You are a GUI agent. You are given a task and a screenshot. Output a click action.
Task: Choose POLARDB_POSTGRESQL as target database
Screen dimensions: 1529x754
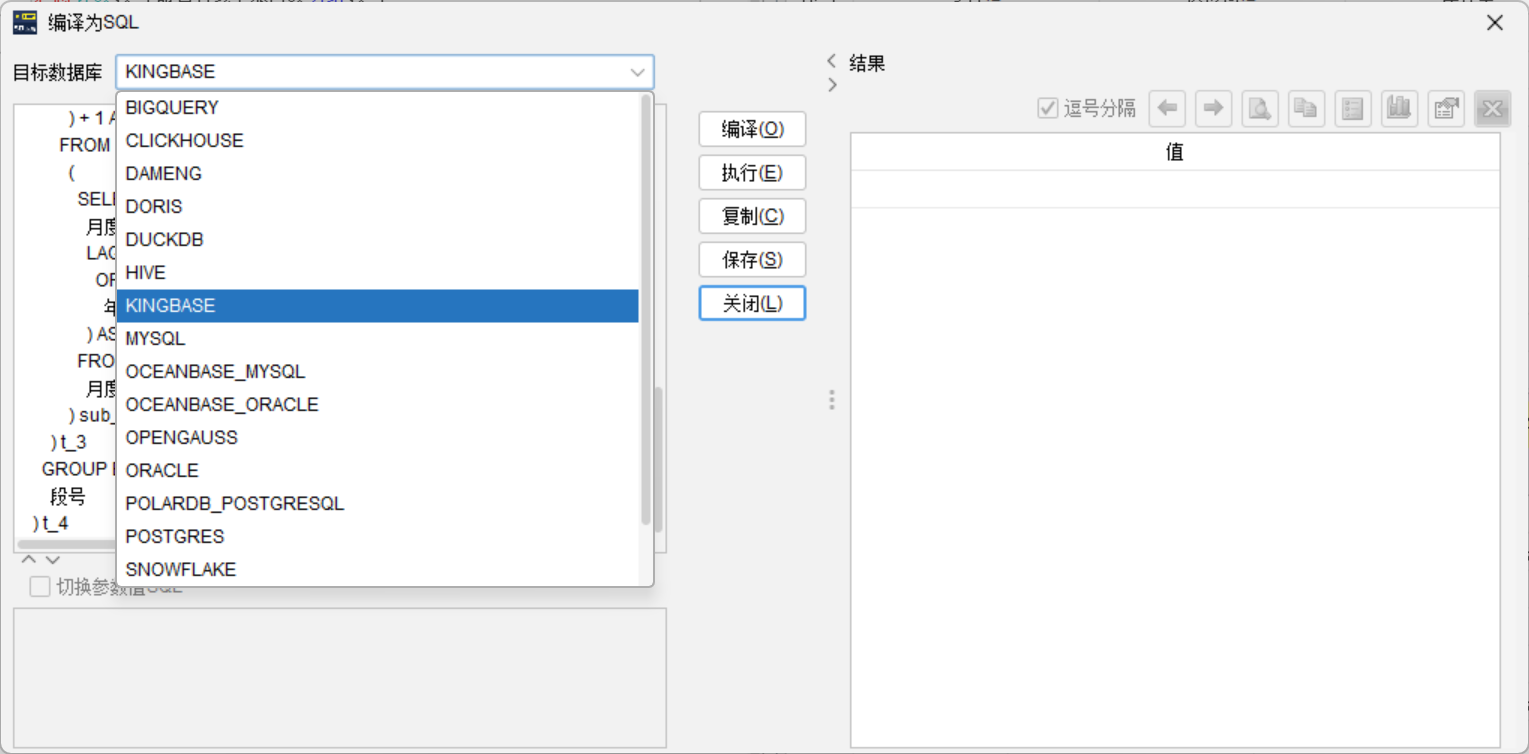pos(378,504)
